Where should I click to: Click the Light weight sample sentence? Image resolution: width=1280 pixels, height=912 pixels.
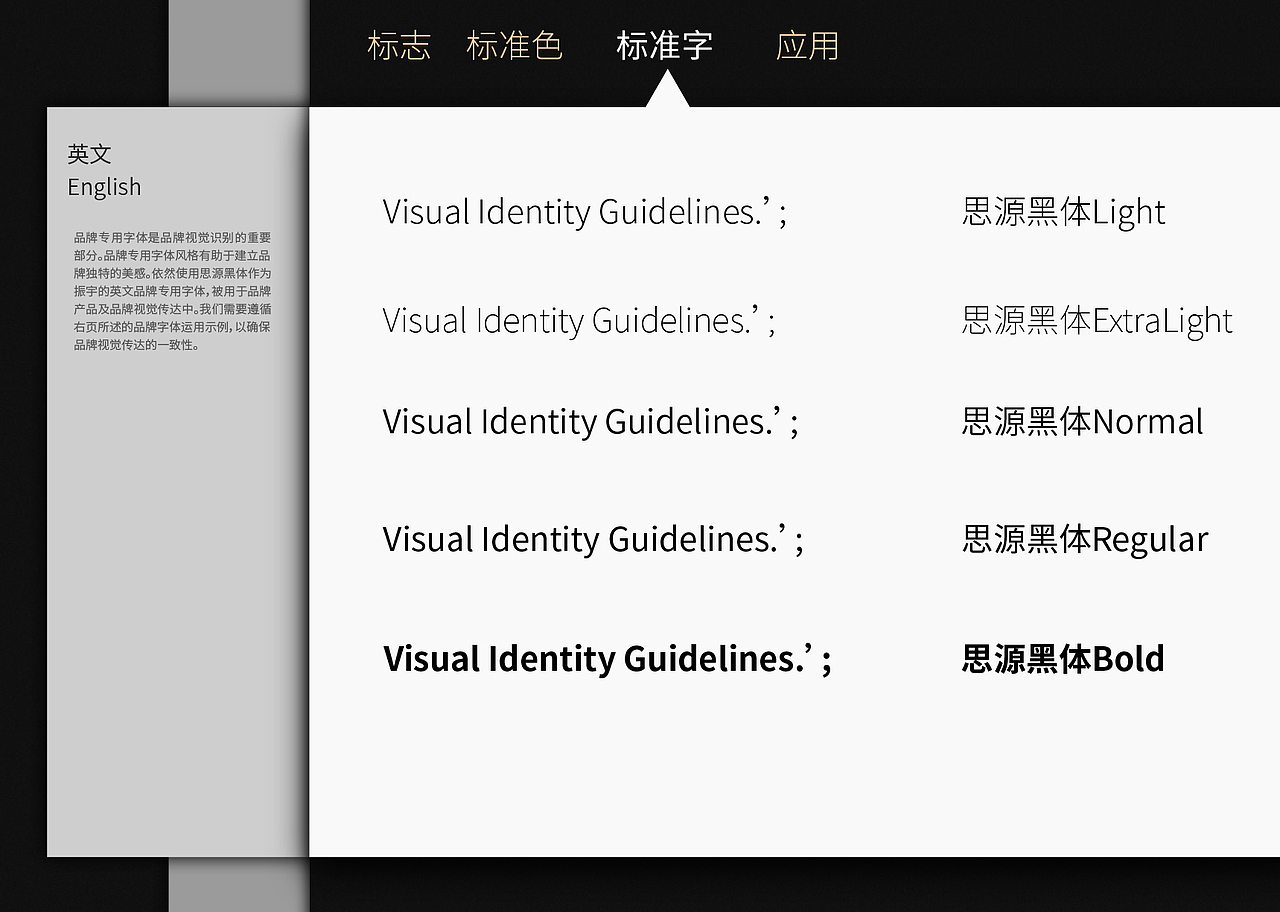point(585,212)
